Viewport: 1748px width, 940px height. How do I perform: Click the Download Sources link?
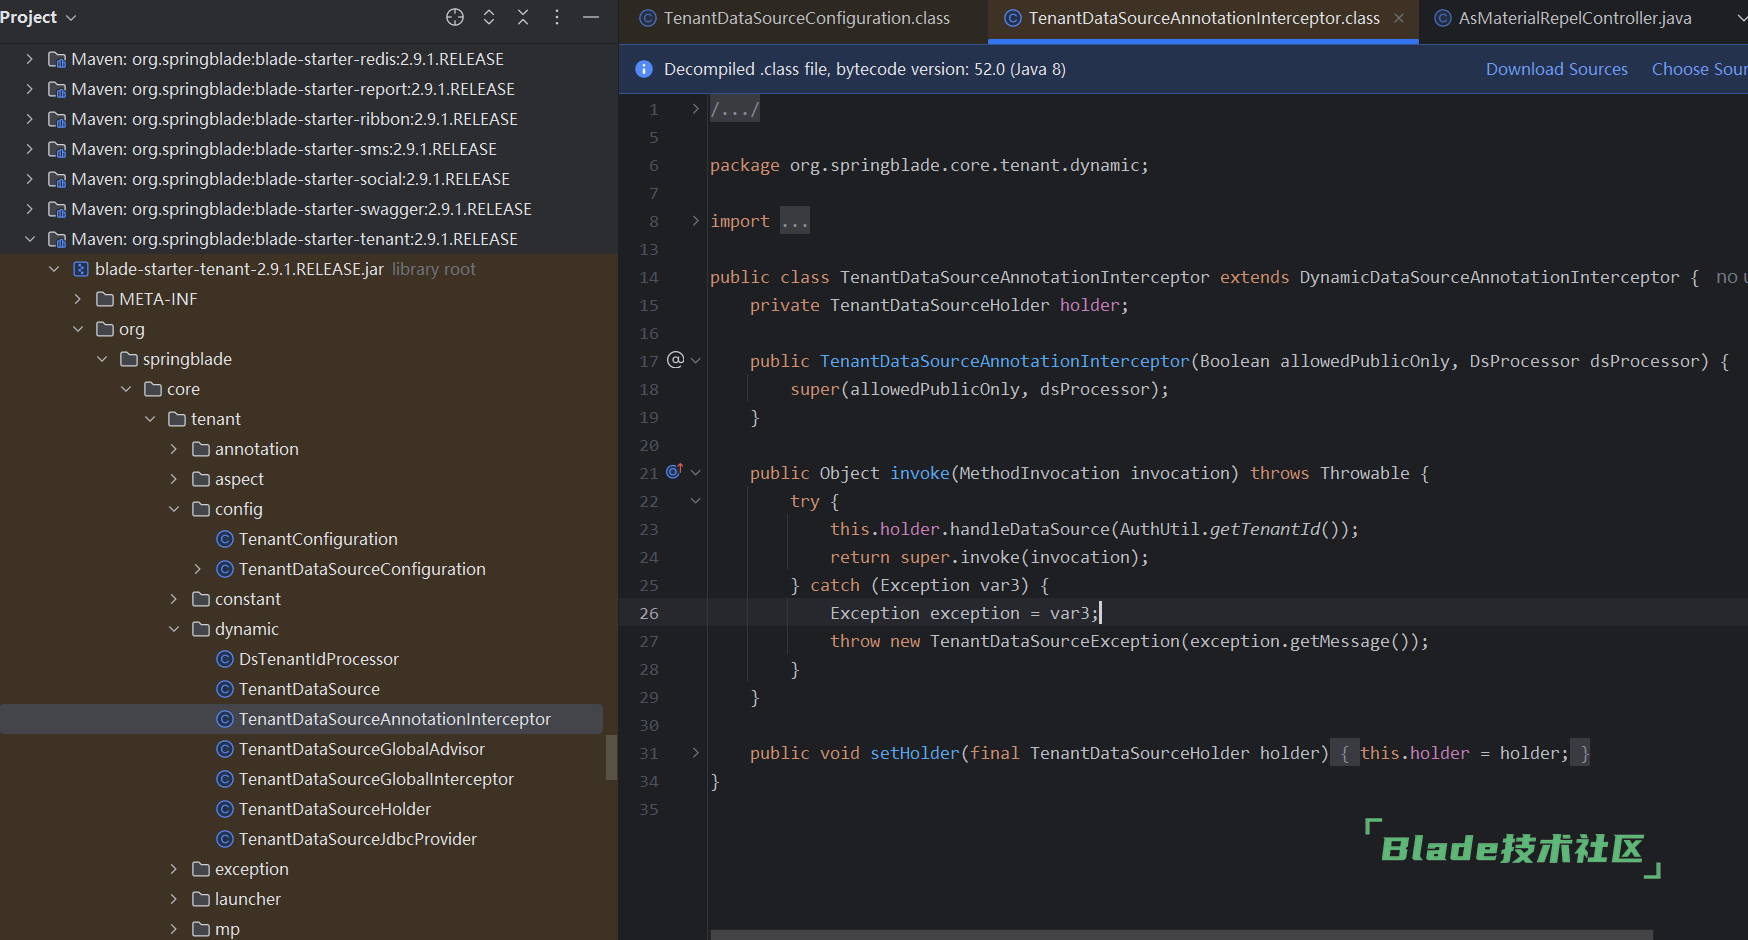tap(1556, 69)
